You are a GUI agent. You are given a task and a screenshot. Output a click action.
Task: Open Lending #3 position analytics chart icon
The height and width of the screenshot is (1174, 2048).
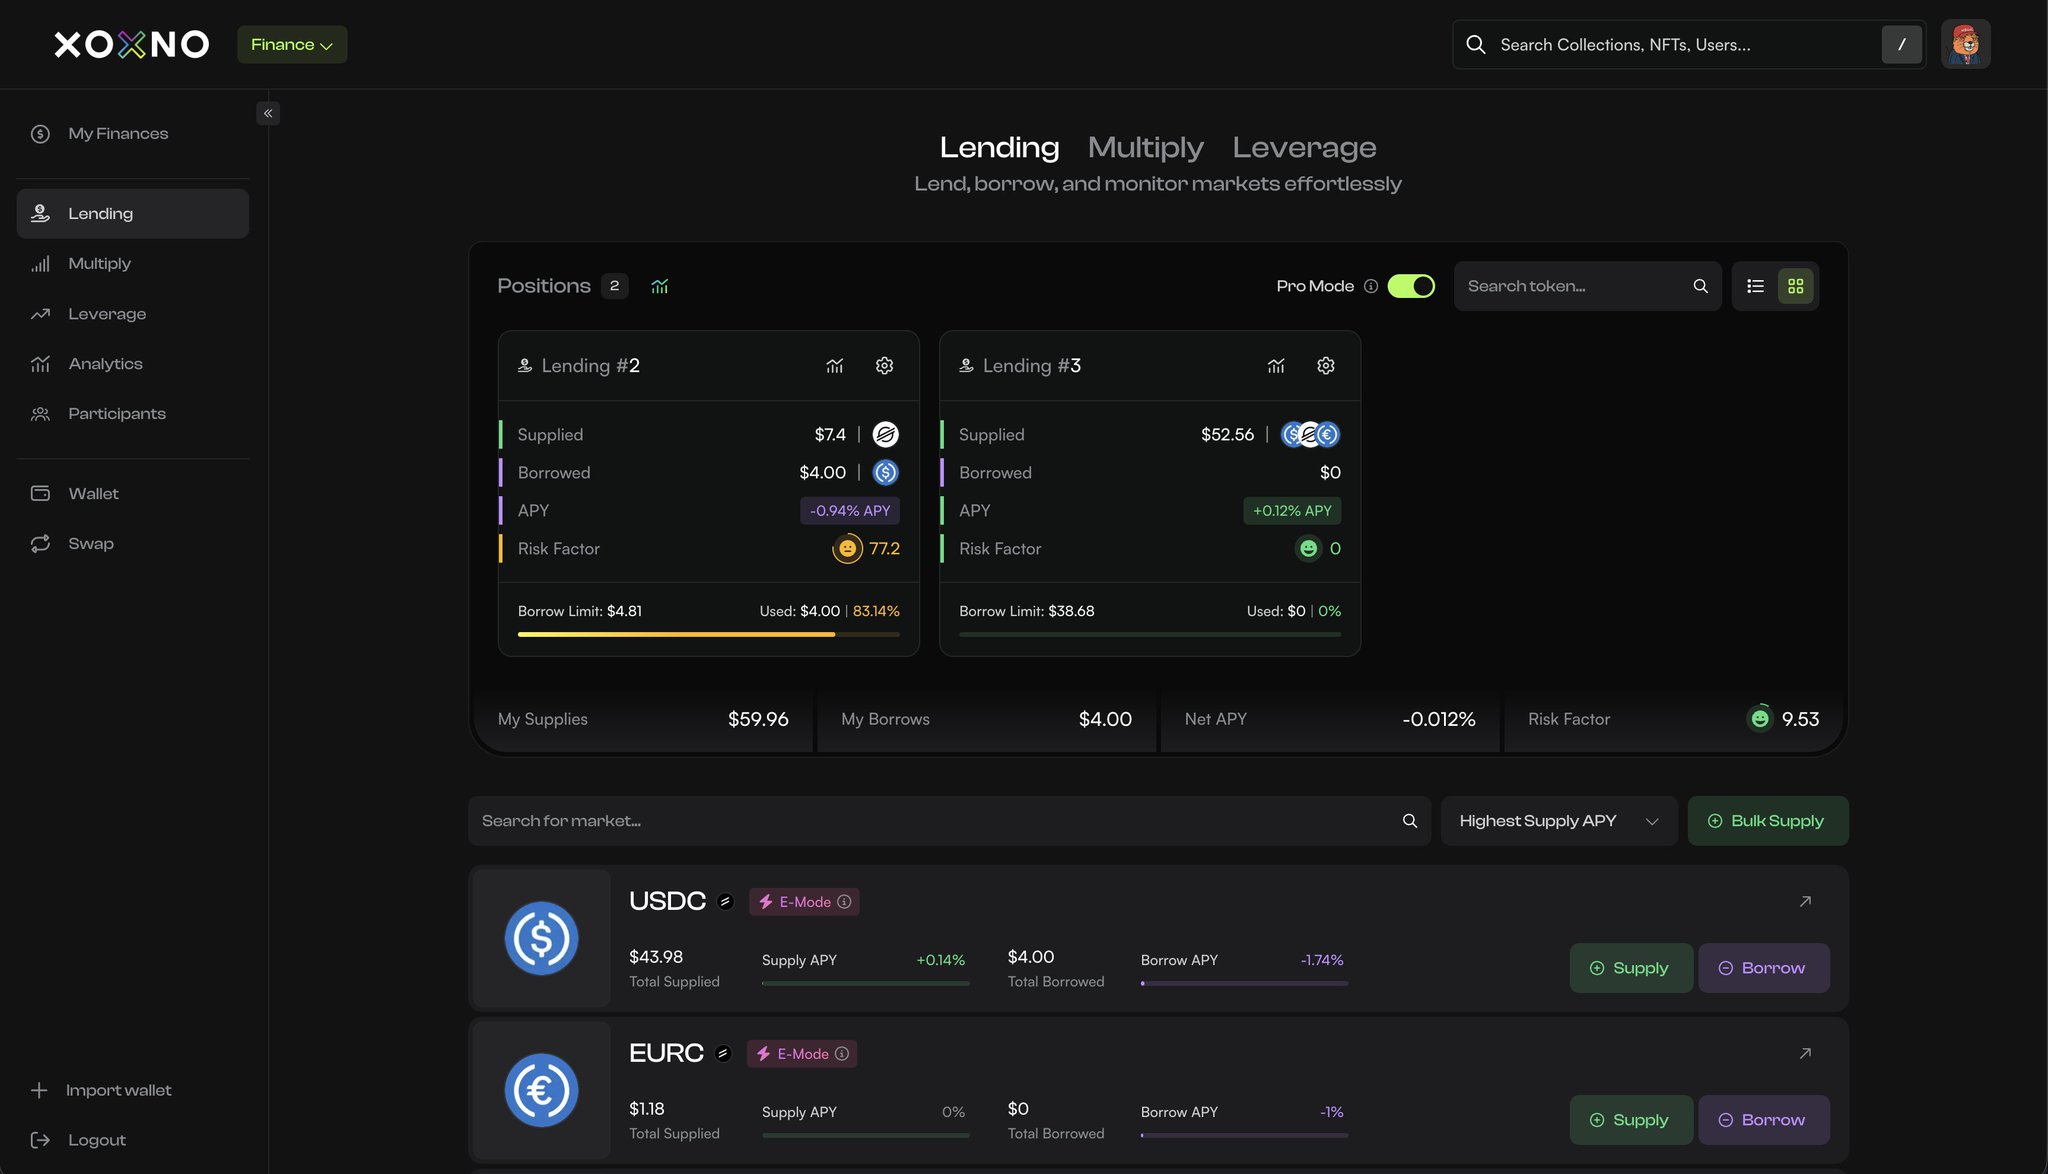tap(1276, 366)
